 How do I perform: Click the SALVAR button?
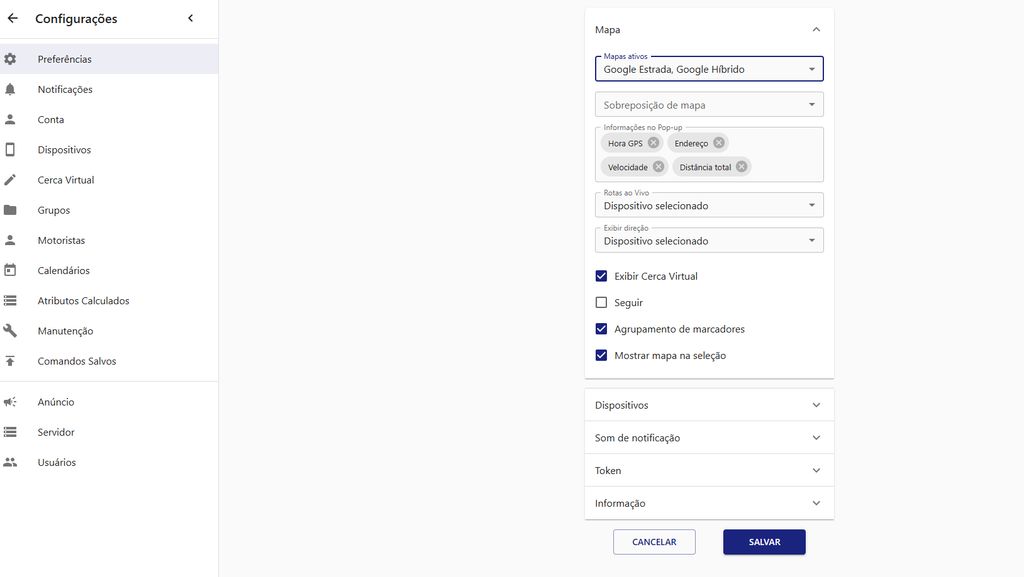click(764, 542)
